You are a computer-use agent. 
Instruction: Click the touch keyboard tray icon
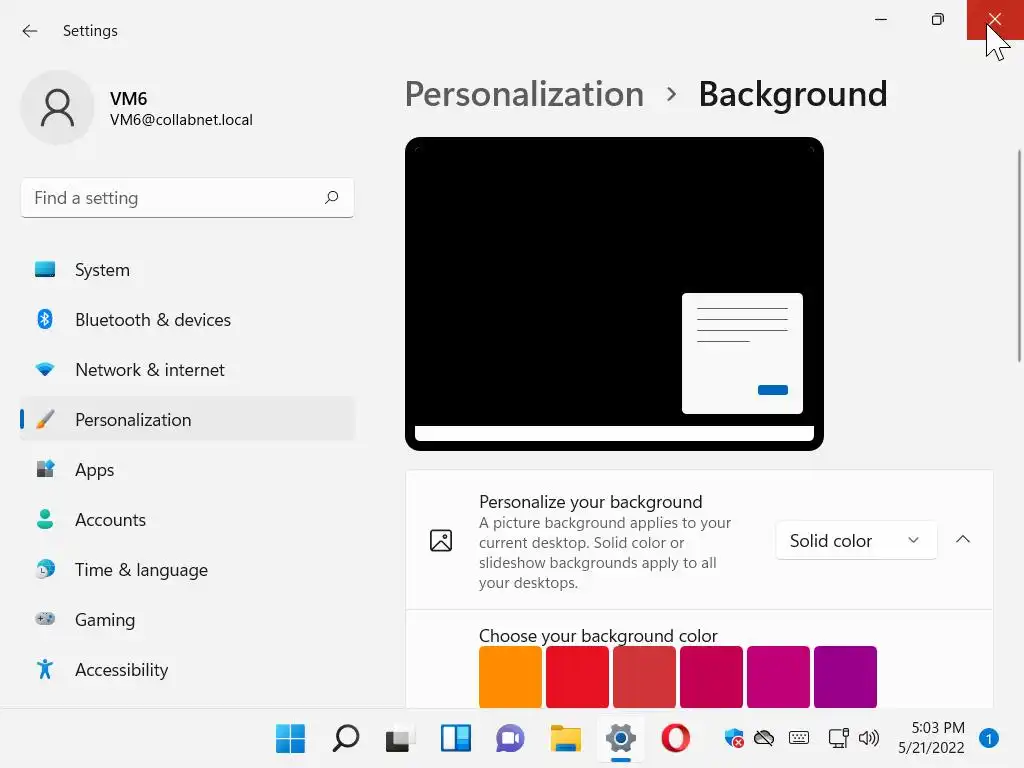point(799,738)
